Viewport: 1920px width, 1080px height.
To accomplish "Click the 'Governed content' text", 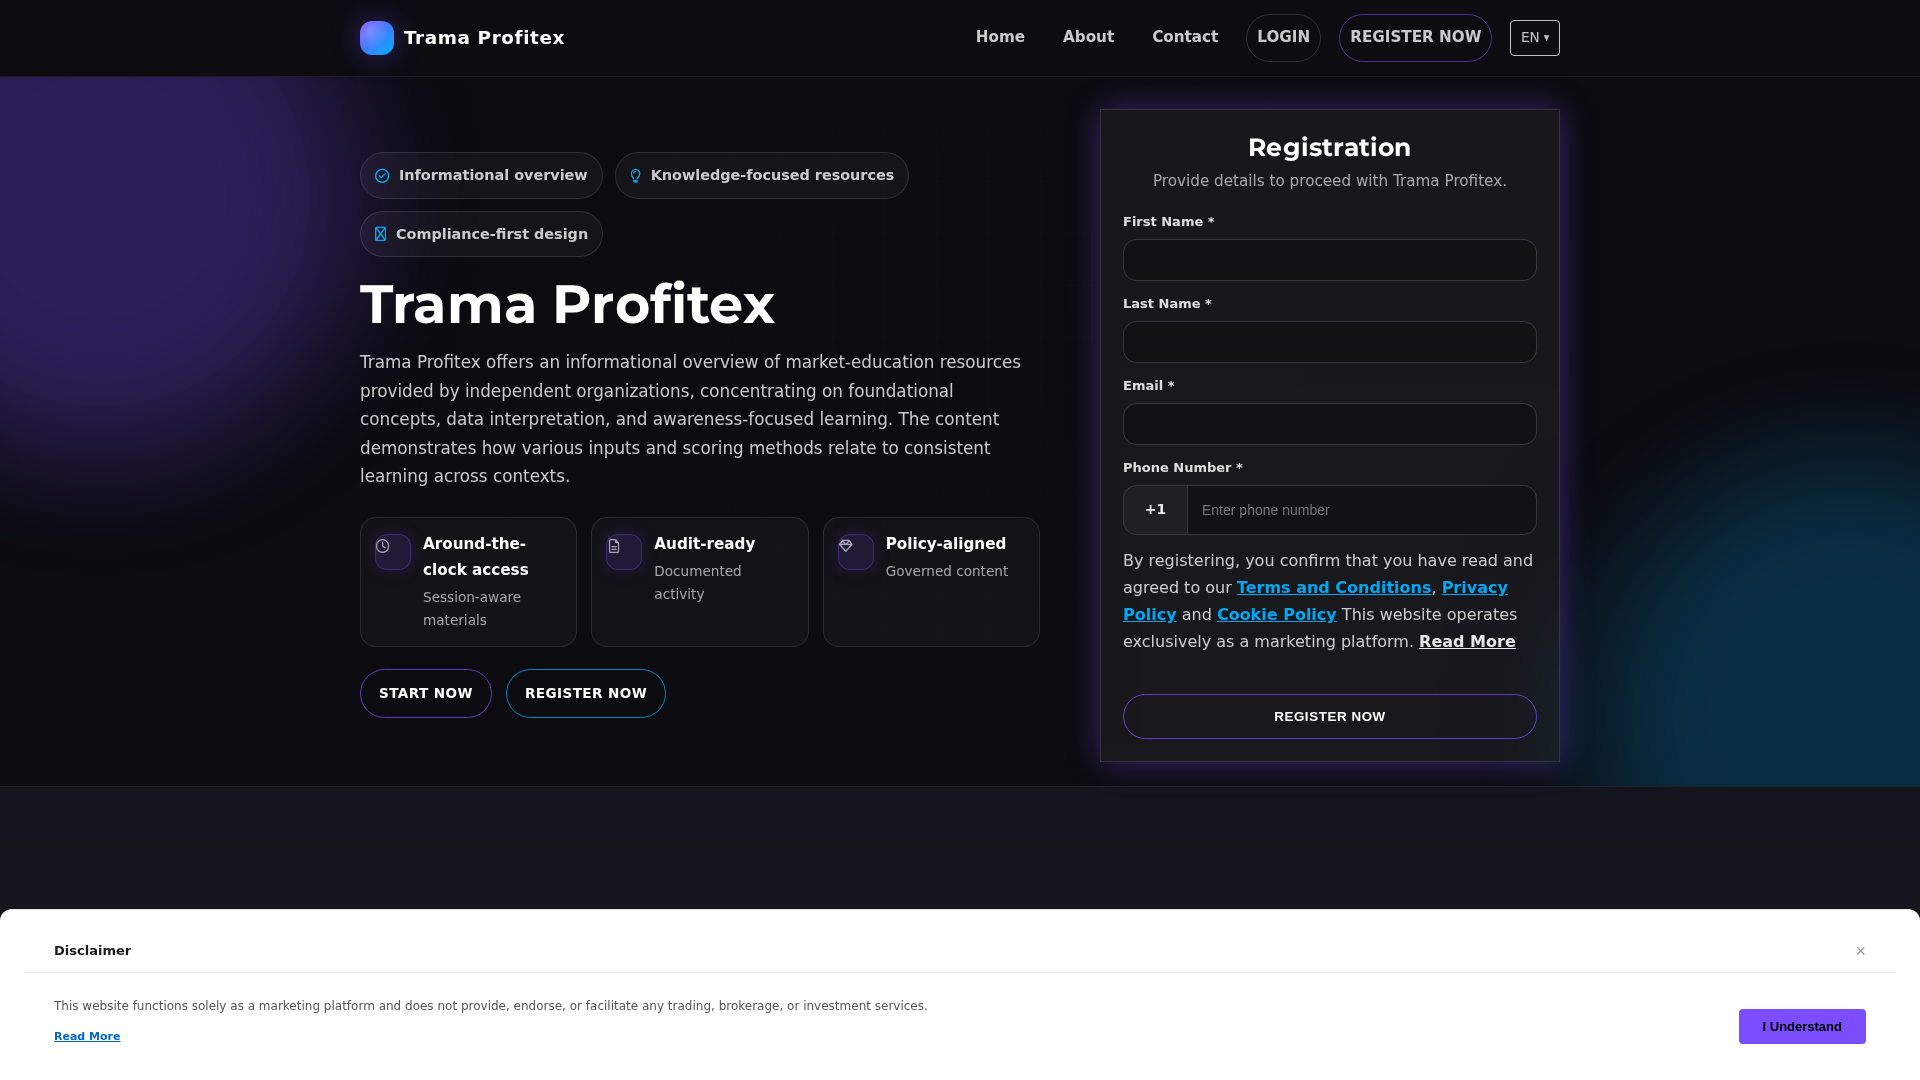I will click(947, 571).
